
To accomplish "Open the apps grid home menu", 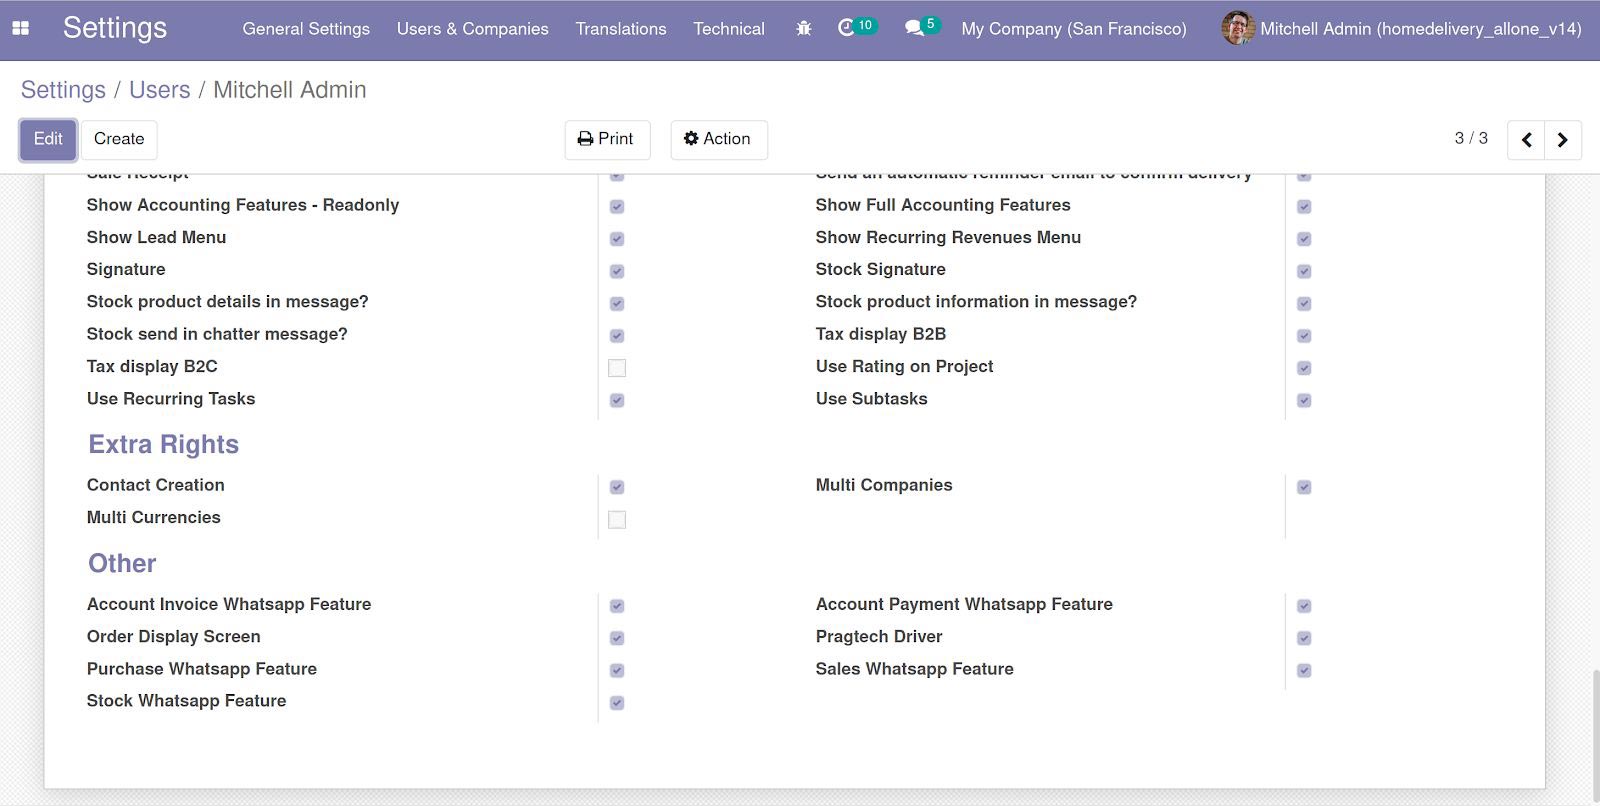I will [x=20, y=29].
